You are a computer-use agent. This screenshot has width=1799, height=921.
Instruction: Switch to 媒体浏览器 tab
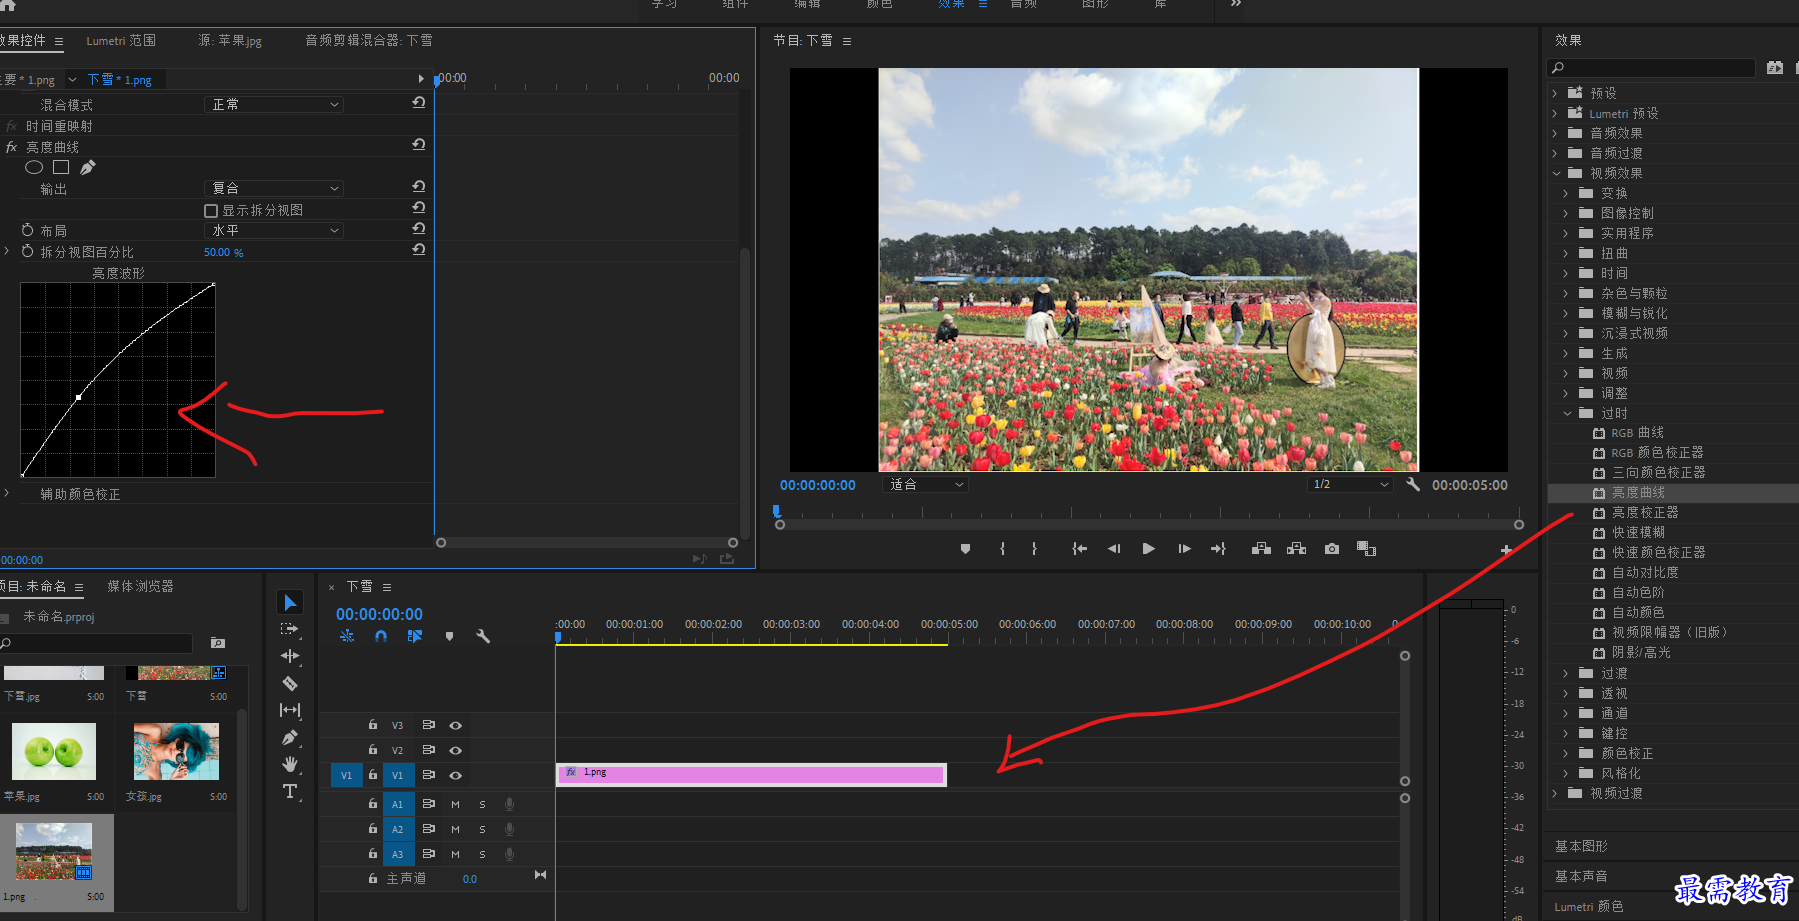click(x=140, y=586)
